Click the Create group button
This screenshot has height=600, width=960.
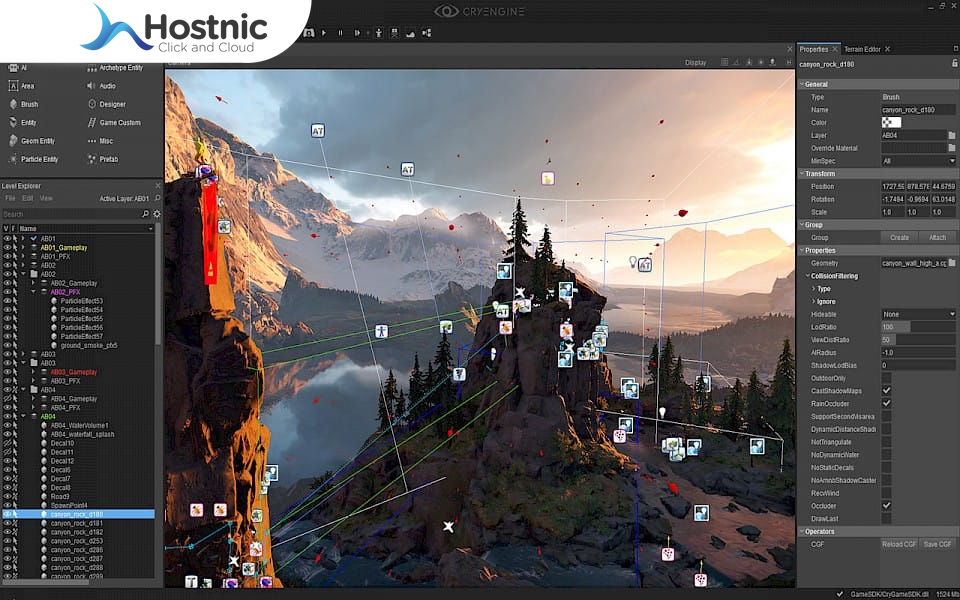(899, 238)
